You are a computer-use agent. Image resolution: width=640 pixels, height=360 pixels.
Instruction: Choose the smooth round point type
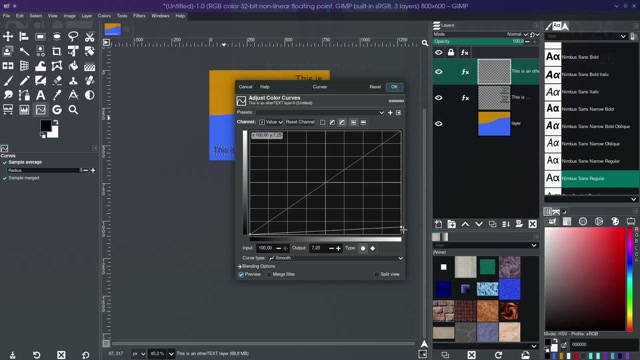click(363, 248)
